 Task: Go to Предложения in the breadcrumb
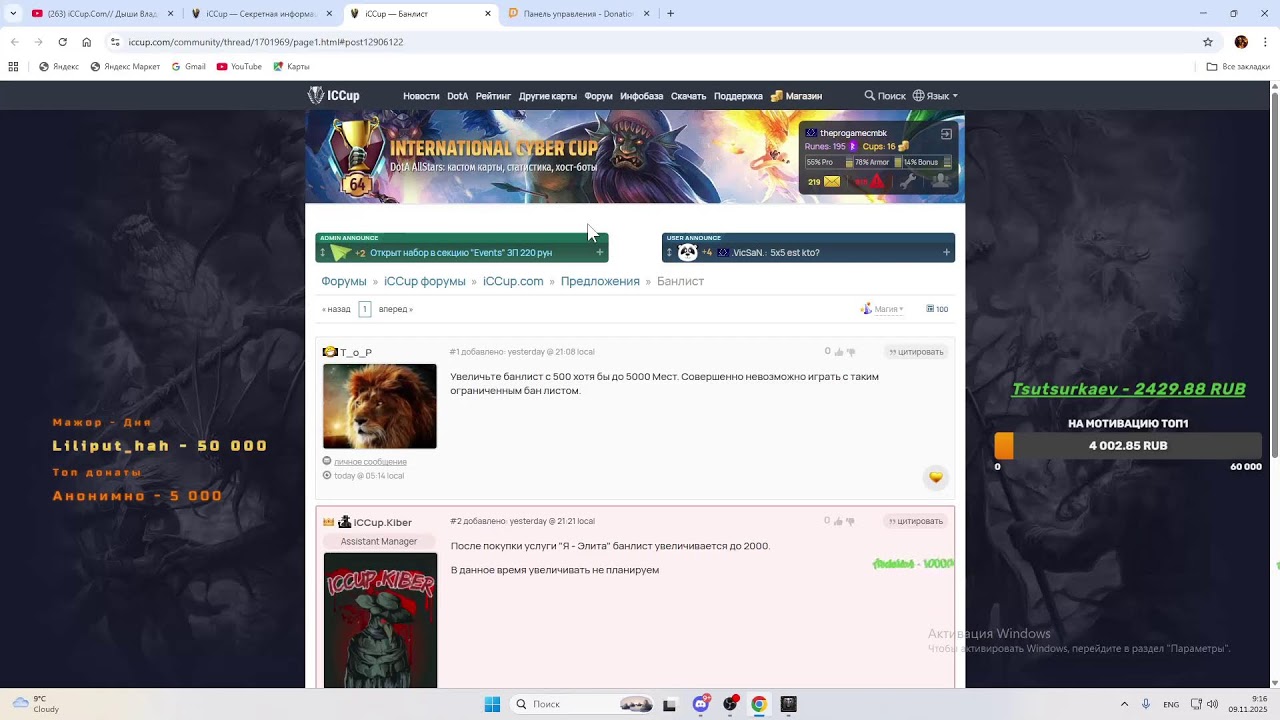coord(600,281)
